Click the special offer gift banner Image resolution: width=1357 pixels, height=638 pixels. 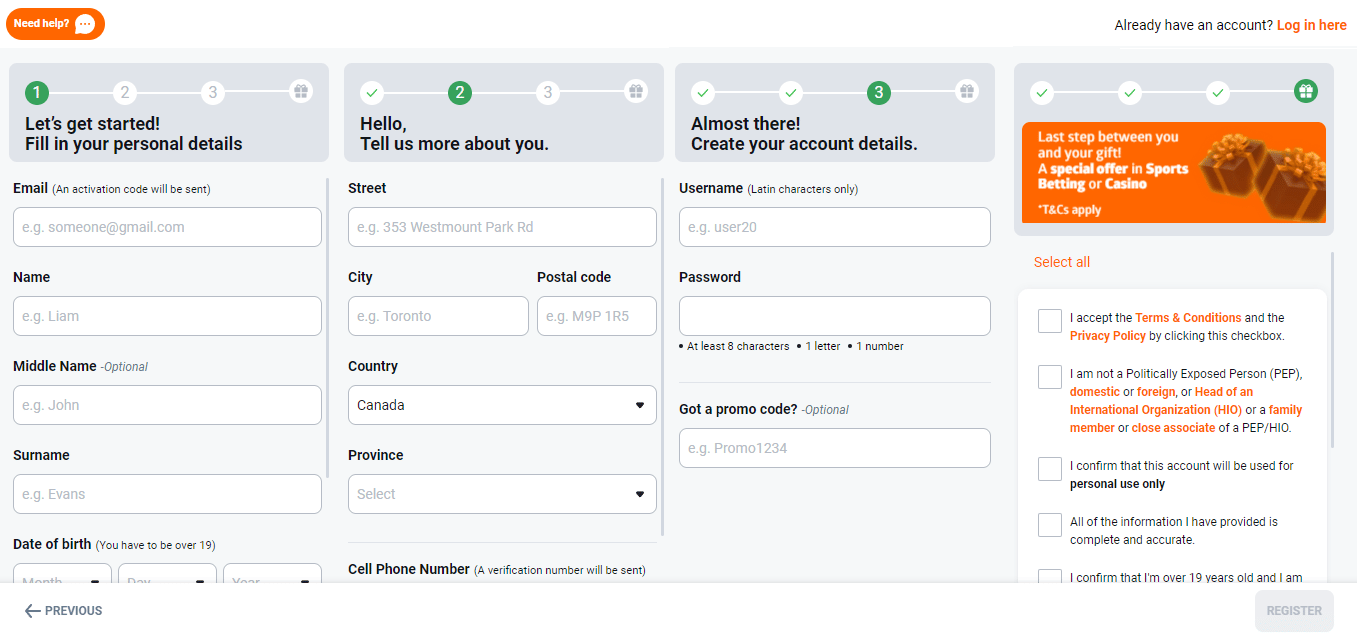click(x=1173, y=172)
